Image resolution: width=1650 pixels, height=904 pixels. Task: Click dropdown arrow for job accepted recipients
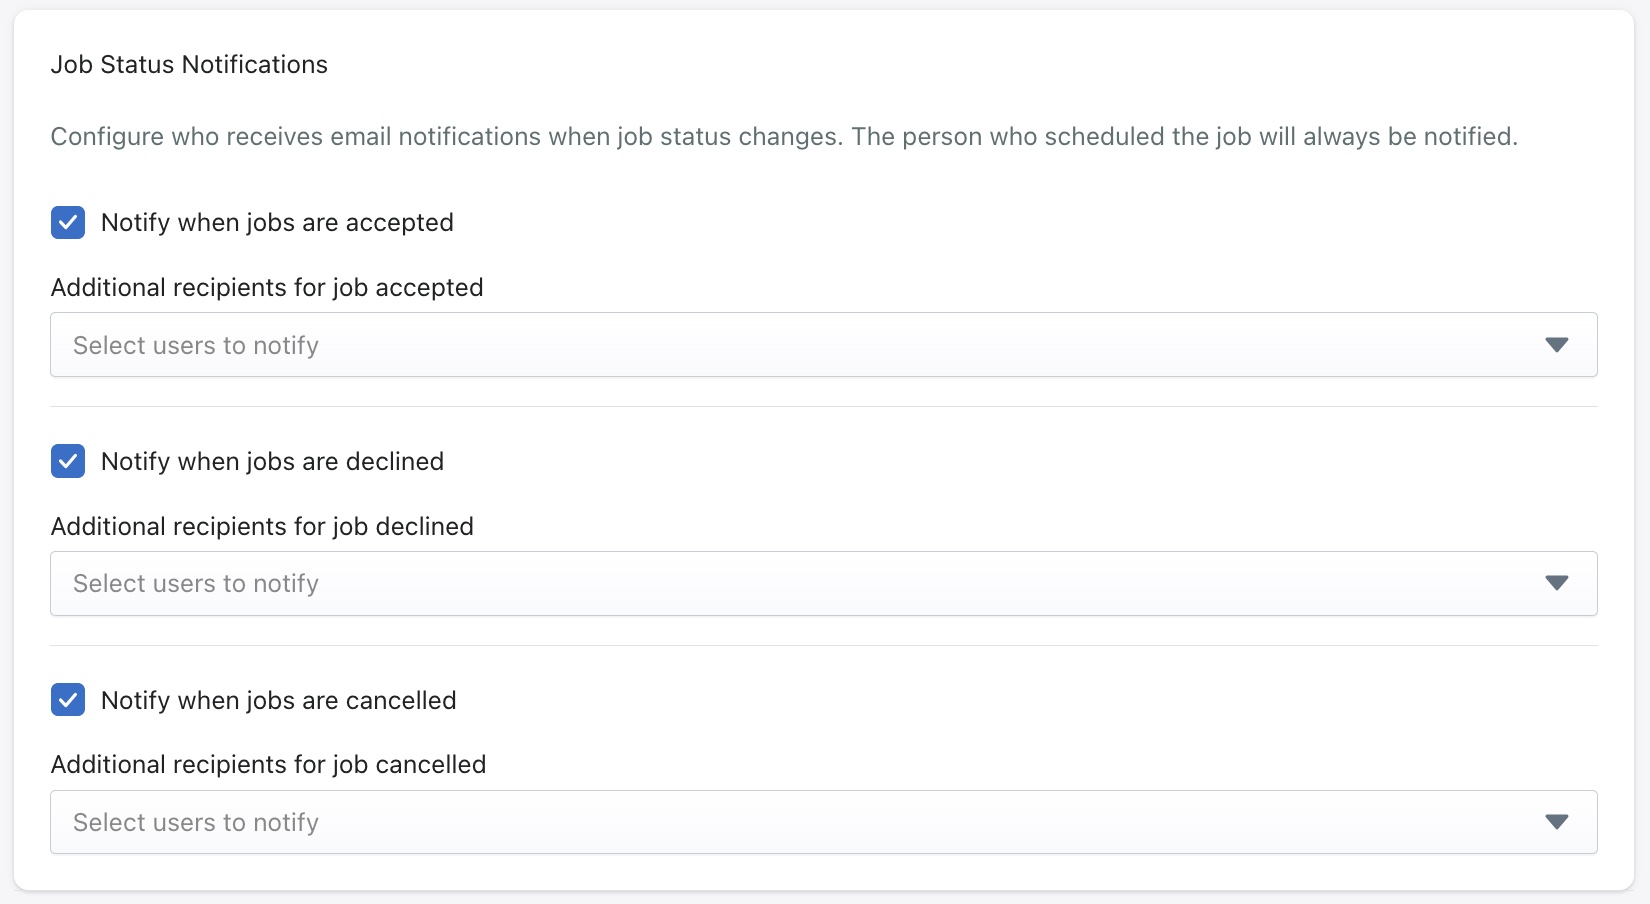[1556, 345]
